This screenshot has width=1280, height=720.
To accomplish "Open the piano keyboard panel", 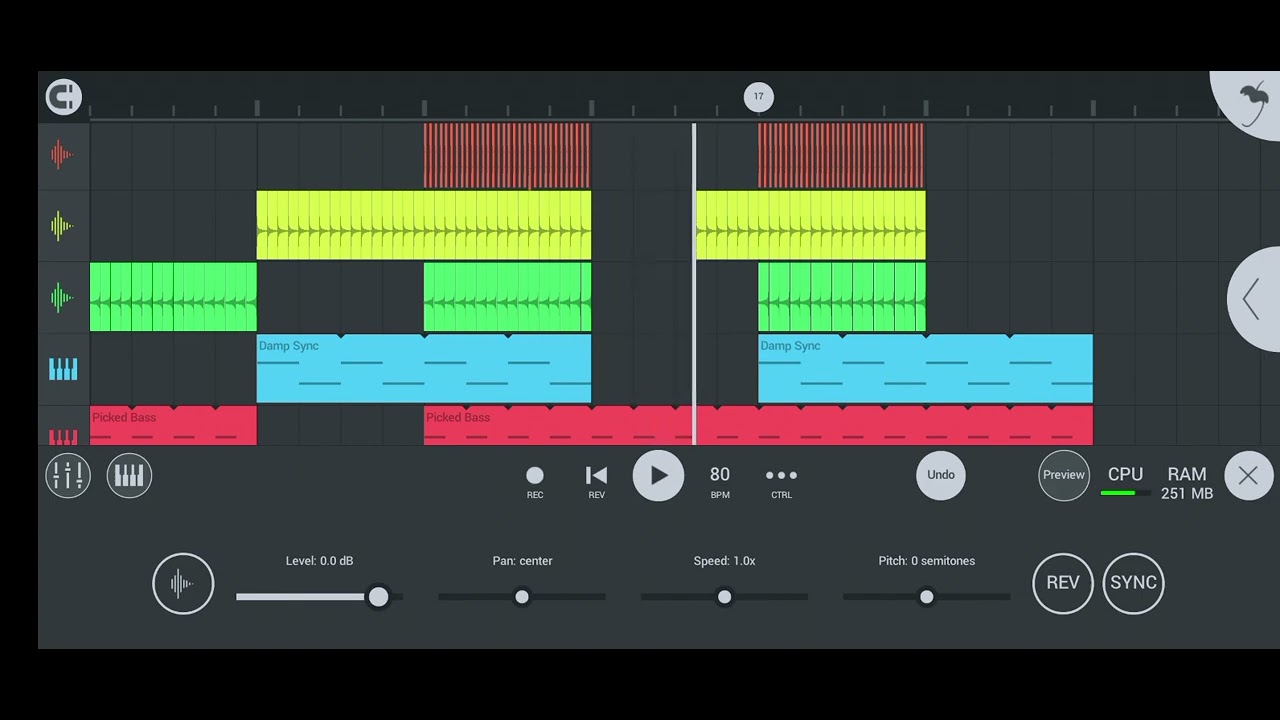I will pos(129,475).
